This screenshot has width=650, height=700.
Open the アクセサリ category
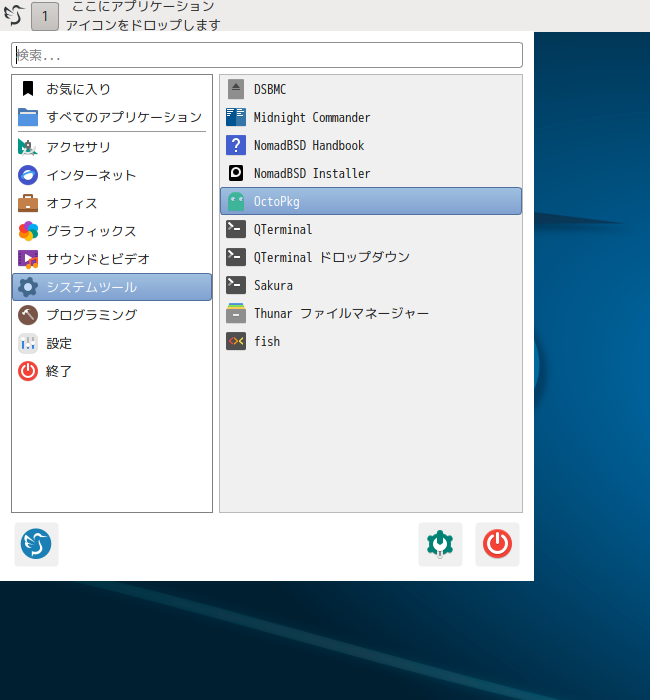(79, 147)
